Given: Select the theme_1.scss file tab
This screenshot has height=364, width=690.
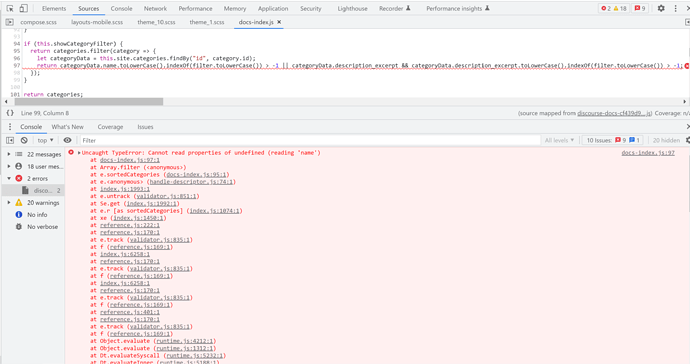Looking at the screenshot, I should point(207,22).
